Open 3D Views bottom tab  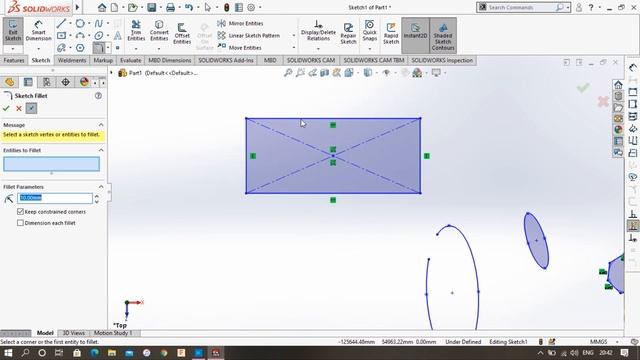(x=73, y=333)
